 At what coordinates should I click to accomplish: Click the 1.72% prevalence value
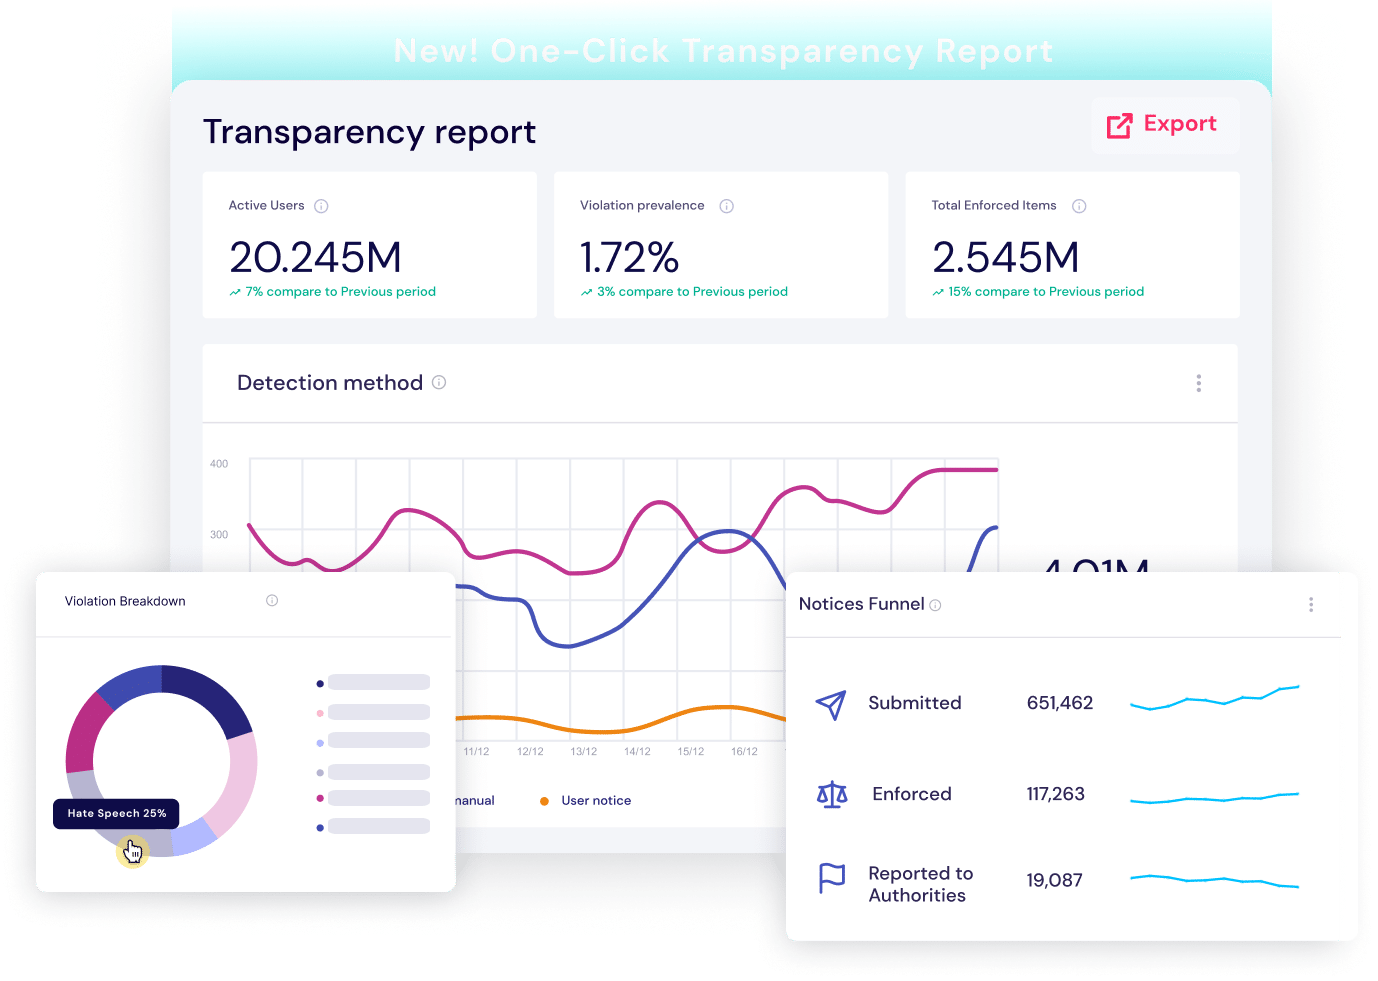coord(630,257)
